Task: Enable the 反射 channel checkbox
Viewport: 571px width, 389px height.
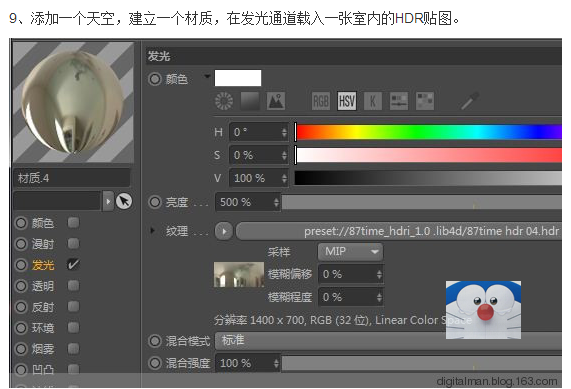Action: point(74,307)
